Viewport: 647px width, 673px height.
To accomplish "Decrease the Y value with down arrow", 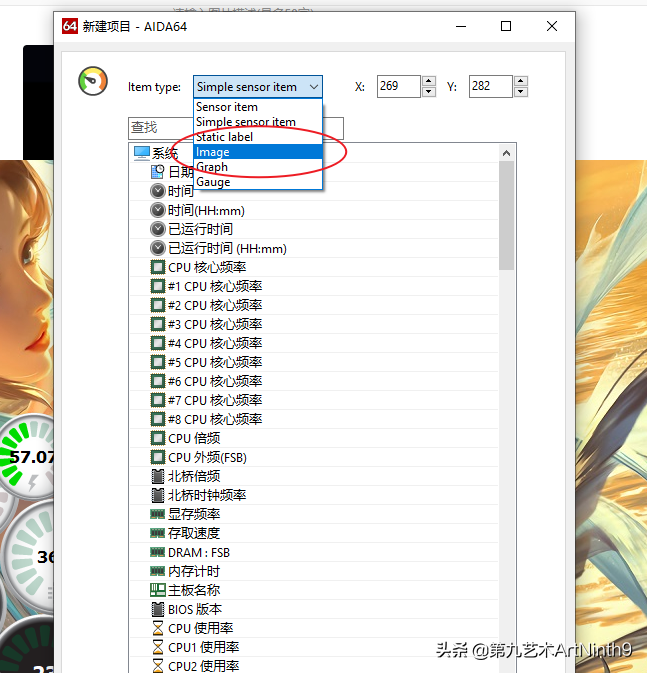I will [520, 92].
